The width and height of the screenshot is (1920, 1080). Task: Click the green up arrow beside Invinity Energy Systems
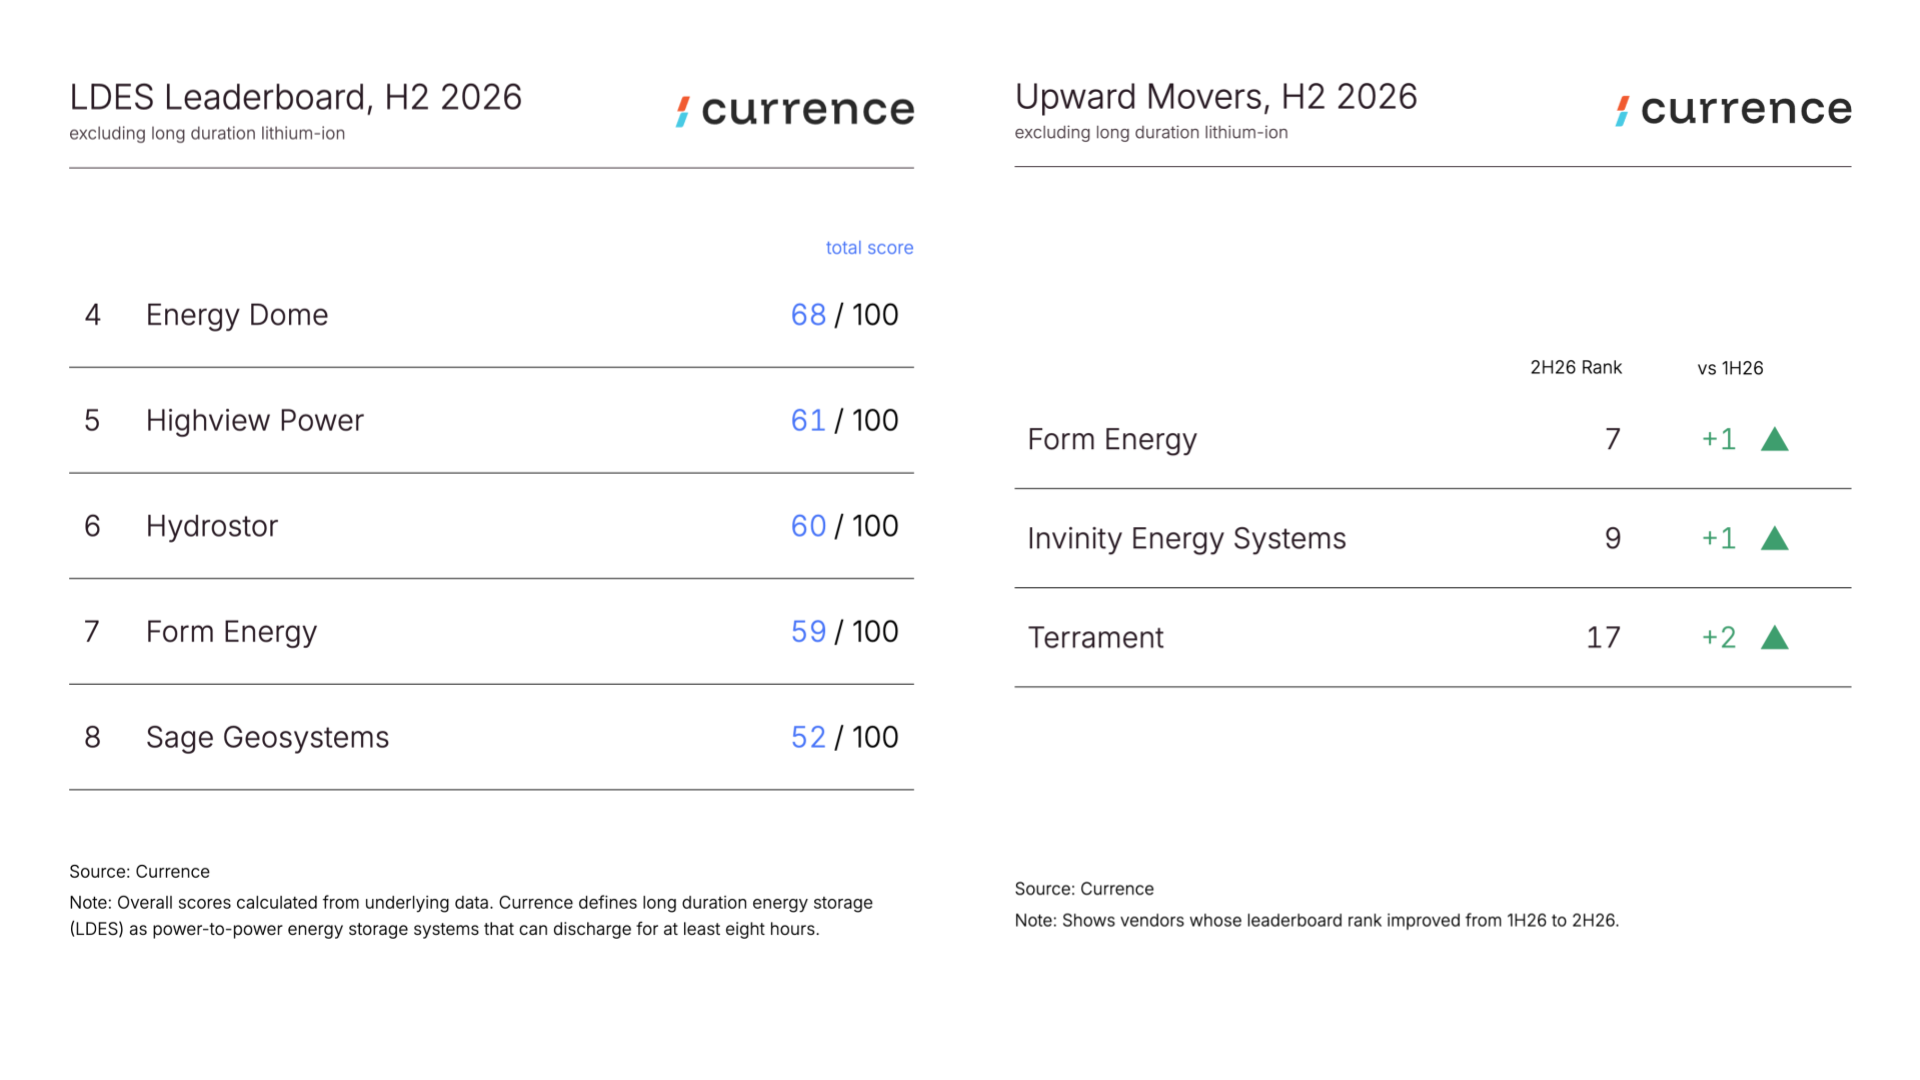coord(1774,538)
